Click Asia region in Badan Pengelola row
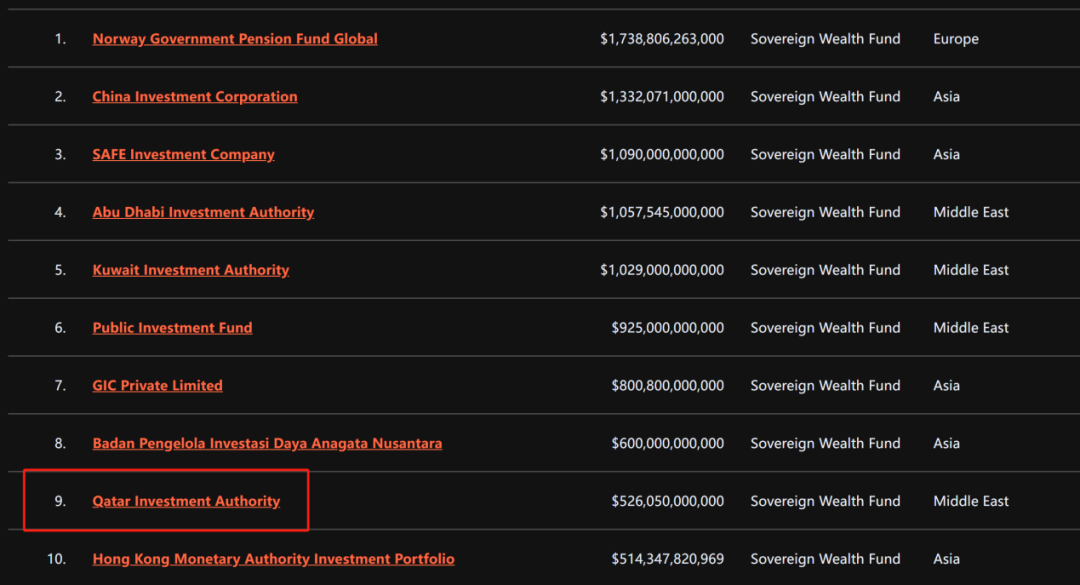This screenshot has height=585, width=1080. tap(946, 444)
